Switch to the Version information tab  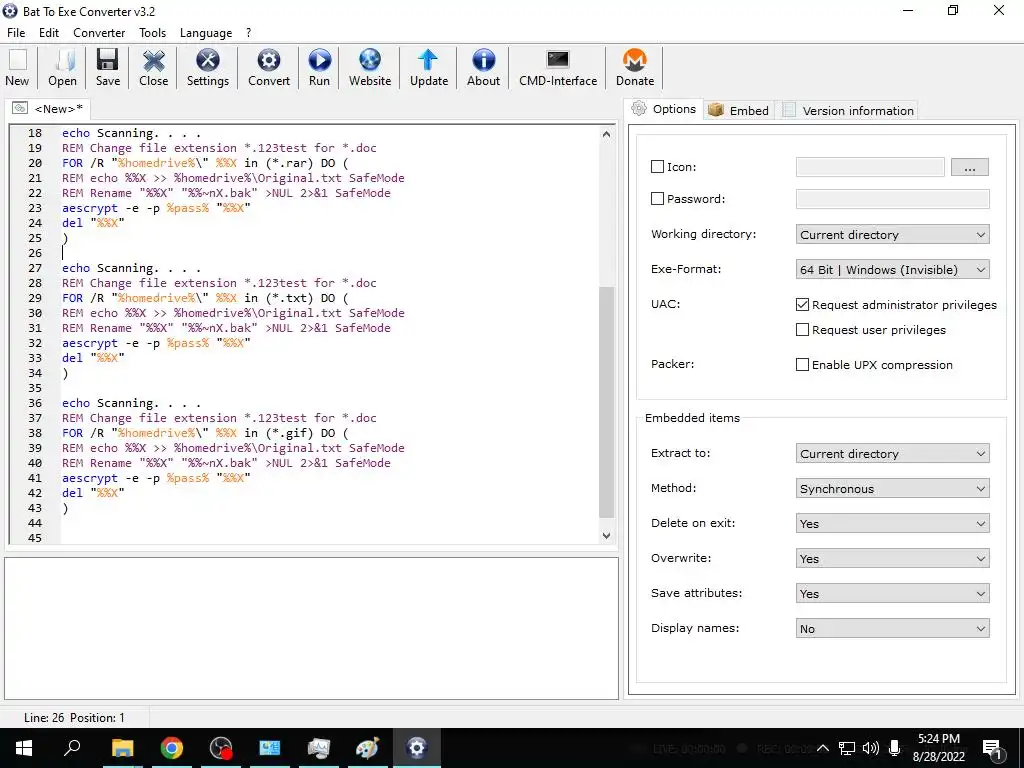[848, 110]
